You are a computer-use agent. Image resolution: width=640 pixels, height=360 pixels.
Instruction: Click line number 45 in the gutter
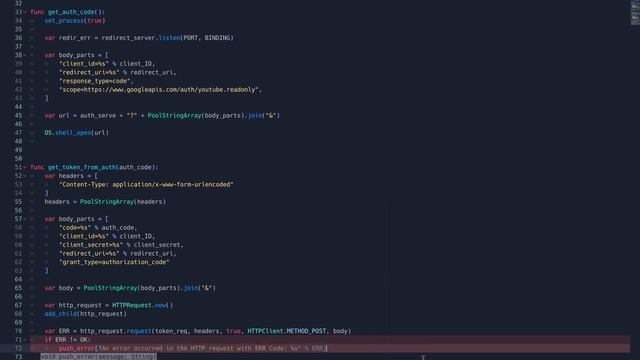(18, 116)
